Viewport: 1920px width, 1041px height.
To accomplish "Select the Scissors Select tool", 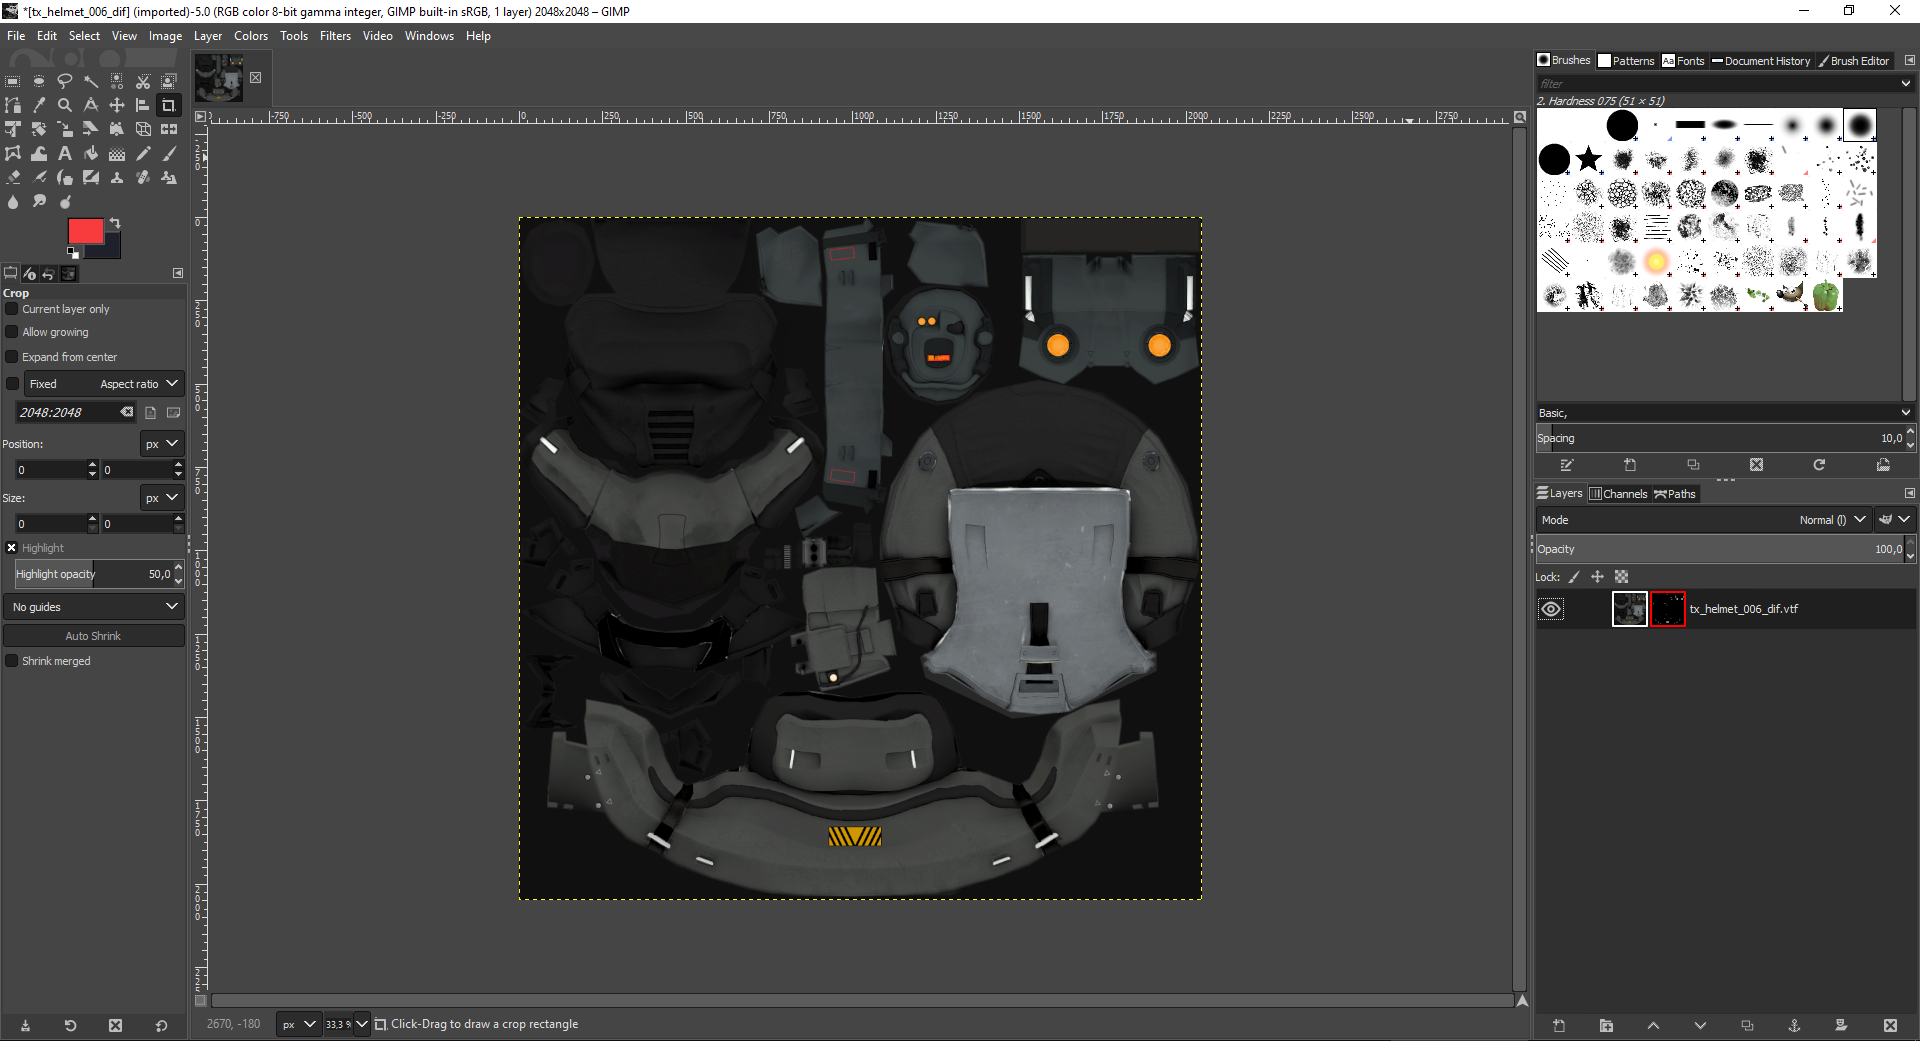I will pyautogui.click(x=143, y=81).
